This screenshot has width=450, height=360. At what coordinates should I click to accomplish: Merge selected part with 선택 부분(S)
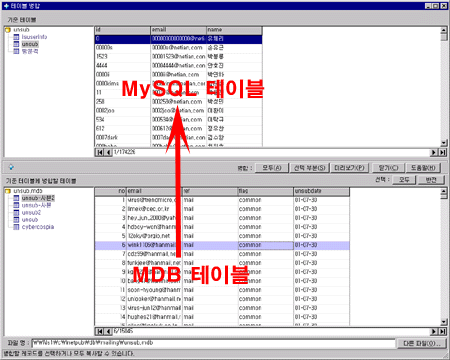(310, 168)
